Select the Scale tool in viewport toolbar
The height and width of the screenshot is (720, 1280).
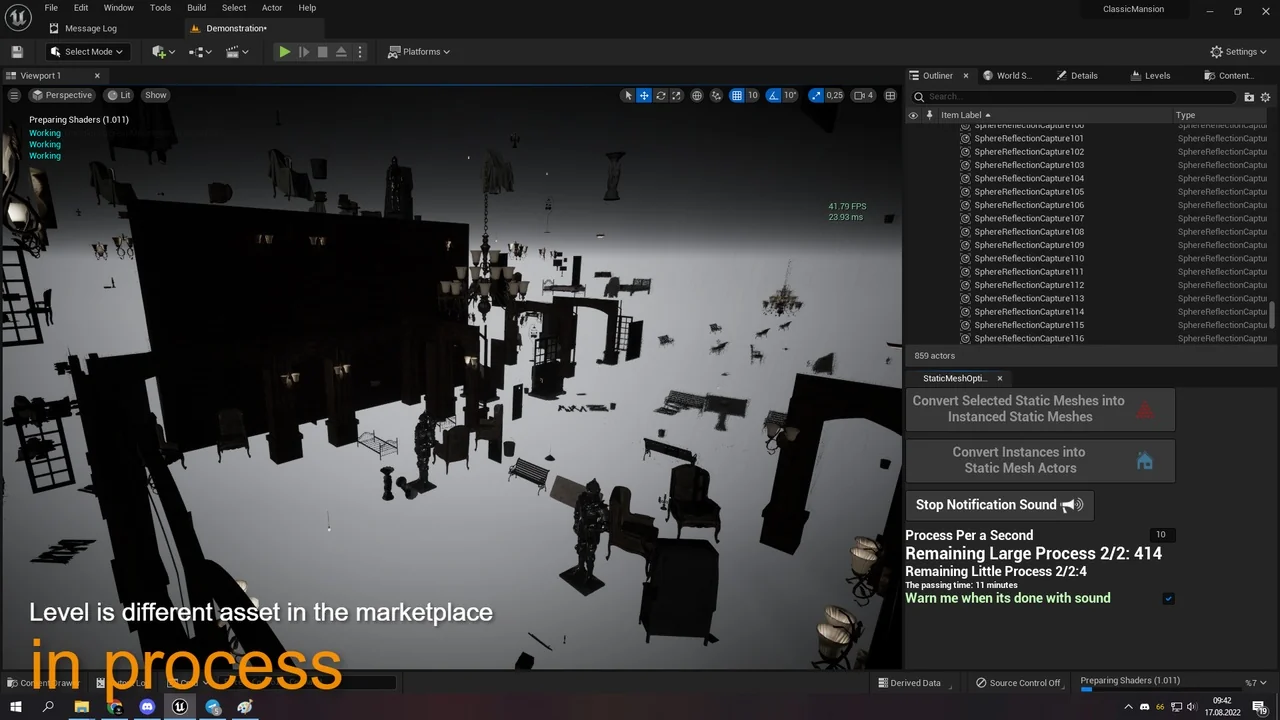click(x=676, y=95)
